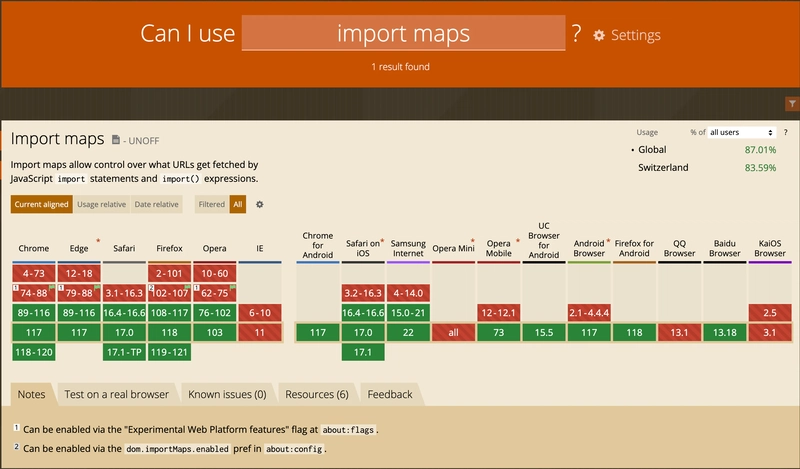Viewport: 800px width, 469px height.
Task: Click the KaiOS Browser header
Action: click(770, 249)
